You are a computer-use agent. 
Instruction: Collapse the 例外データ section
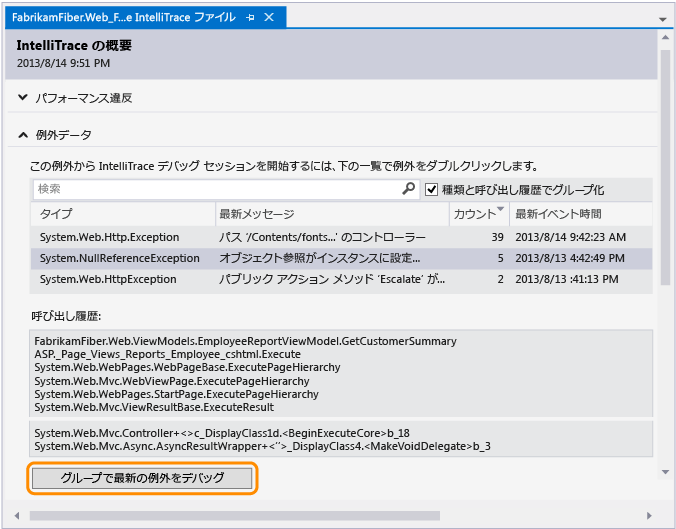click(x=23, y=135)
